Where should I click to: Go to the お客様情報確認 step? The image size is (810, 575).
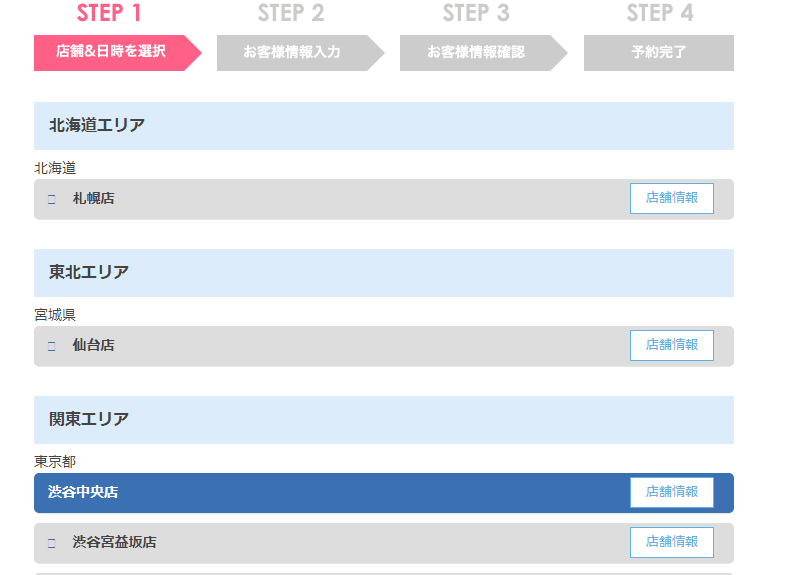(476, 52)
